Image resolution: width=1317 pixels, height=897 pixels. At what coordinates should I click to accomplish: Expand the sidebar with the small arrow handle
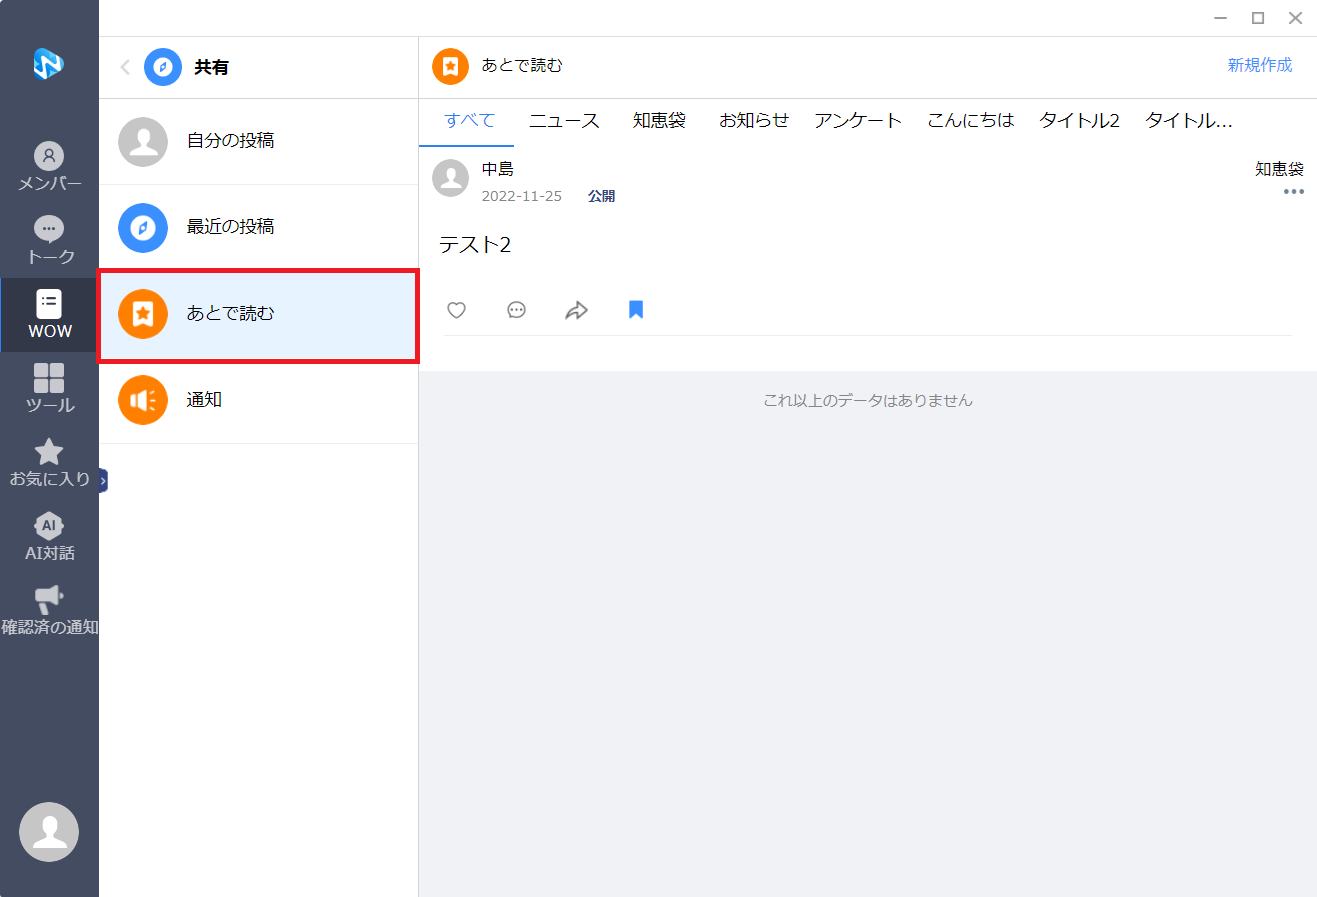tap(103, 481)
